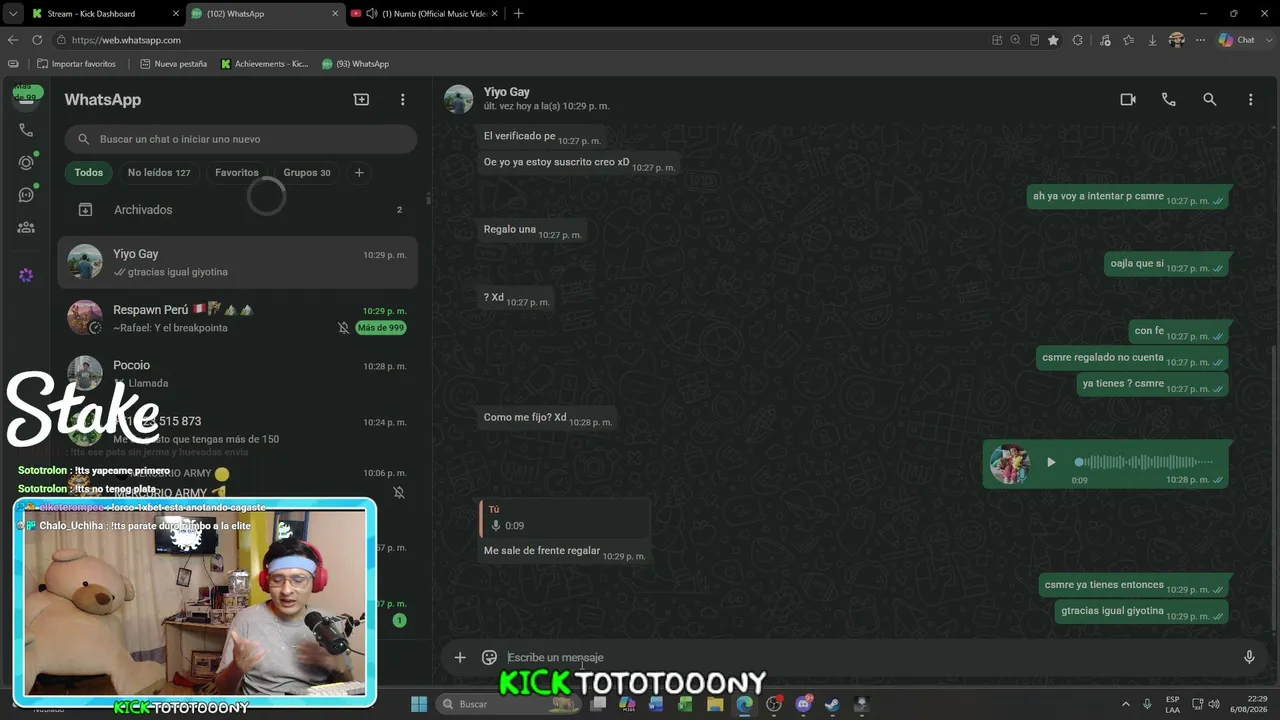
Task: Open the conversation options menu
Action: pyautogui.click(x=1250, y=100)
